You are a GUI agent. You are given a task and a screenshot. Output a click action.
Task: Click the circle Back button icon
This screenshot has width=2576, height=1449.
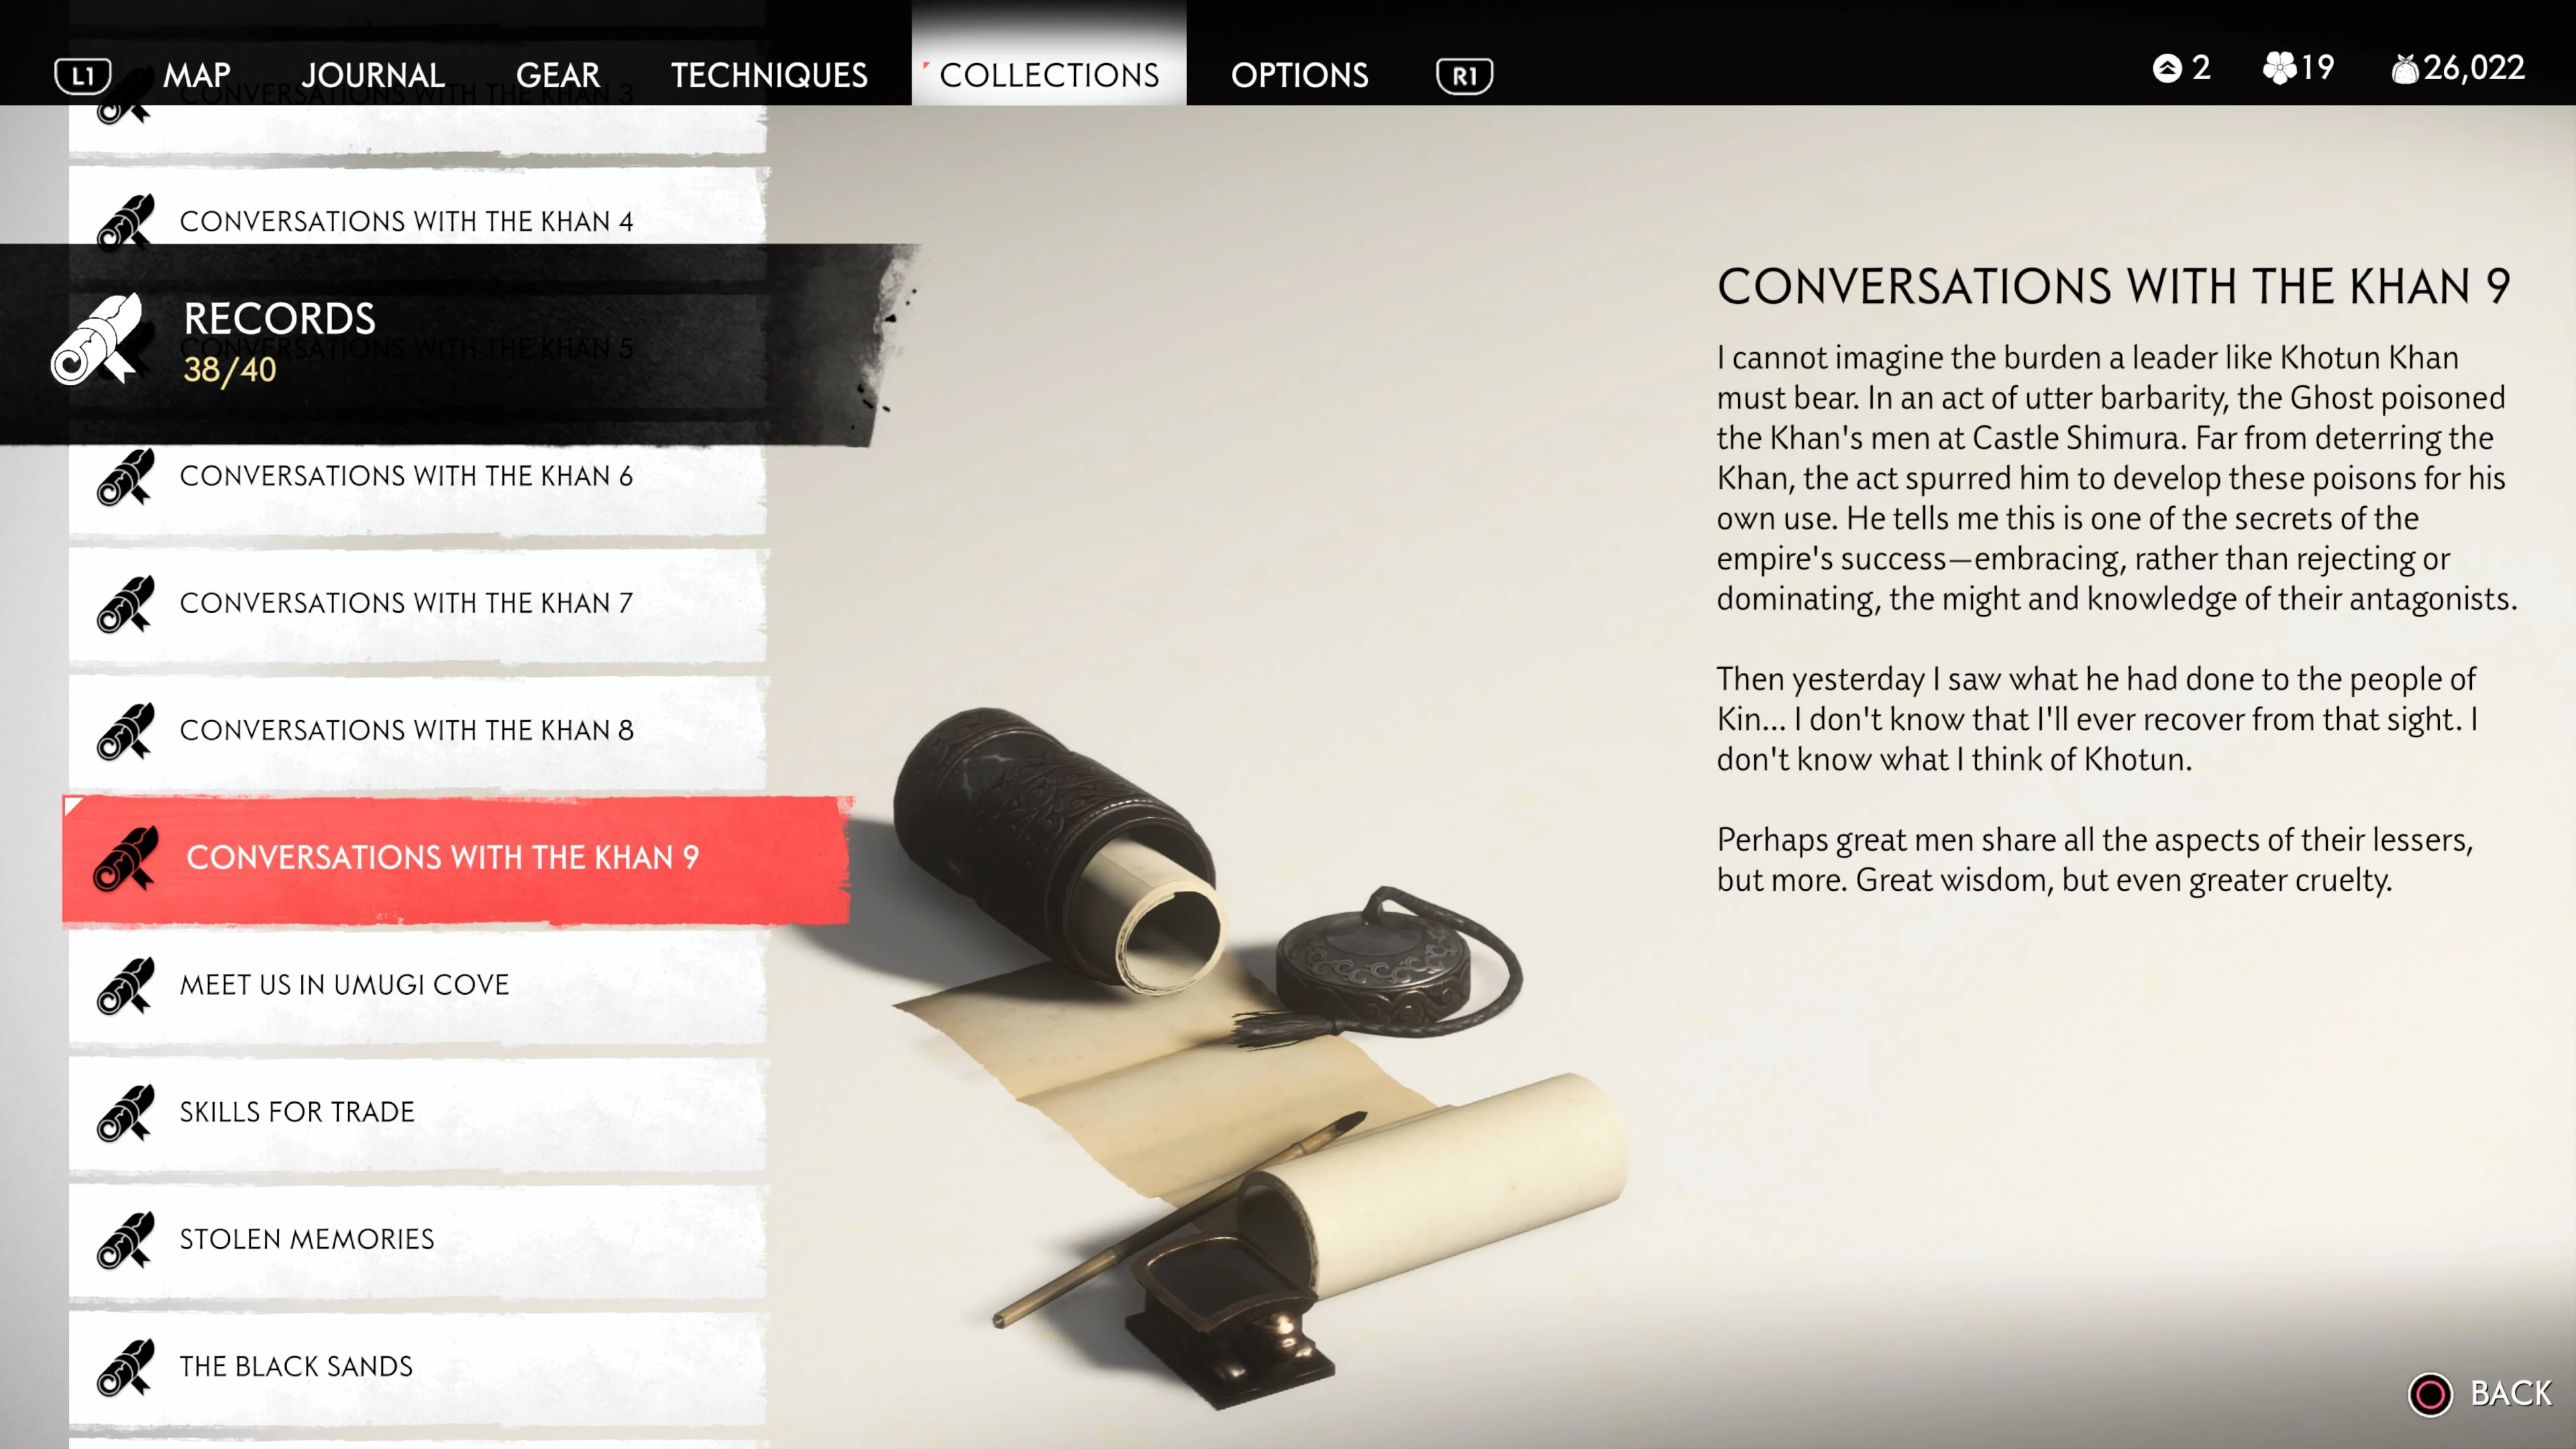pyautogui.click(x=2430, y=1393)
